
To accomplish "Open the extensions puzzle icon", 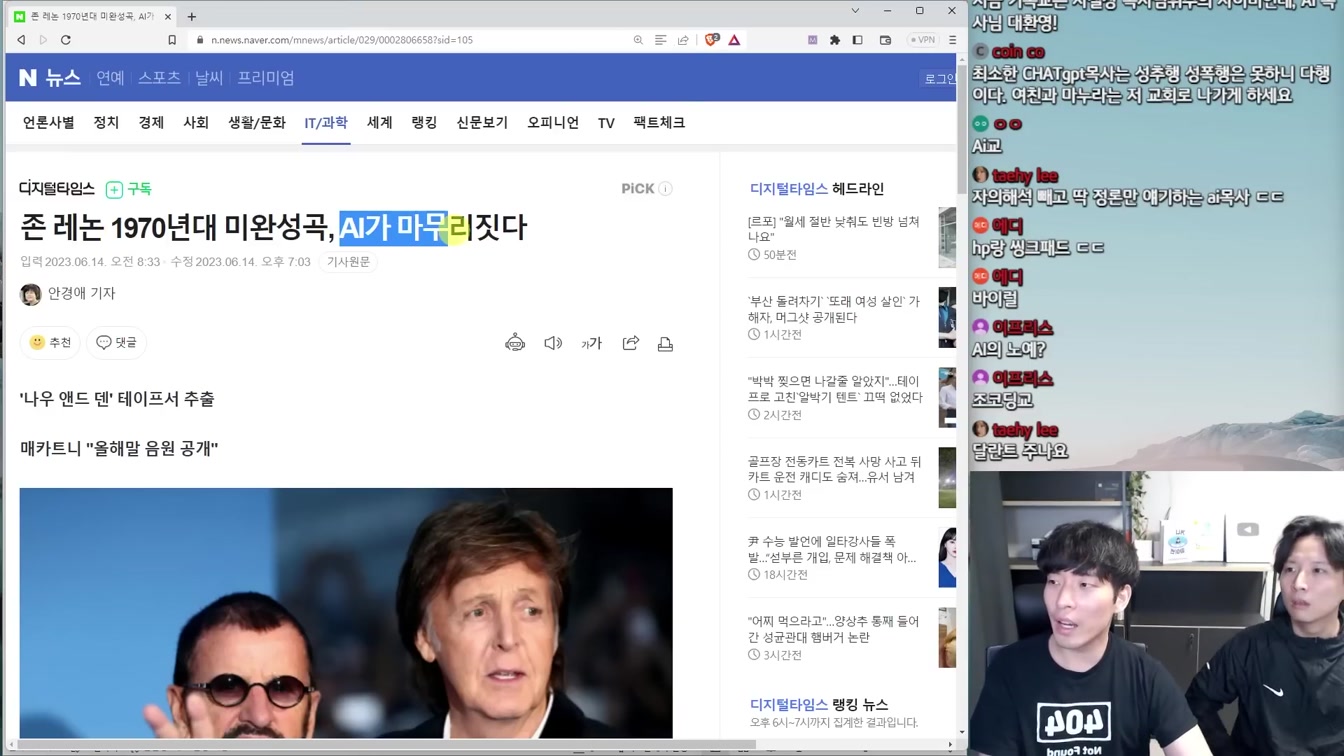I will [835, 40].
